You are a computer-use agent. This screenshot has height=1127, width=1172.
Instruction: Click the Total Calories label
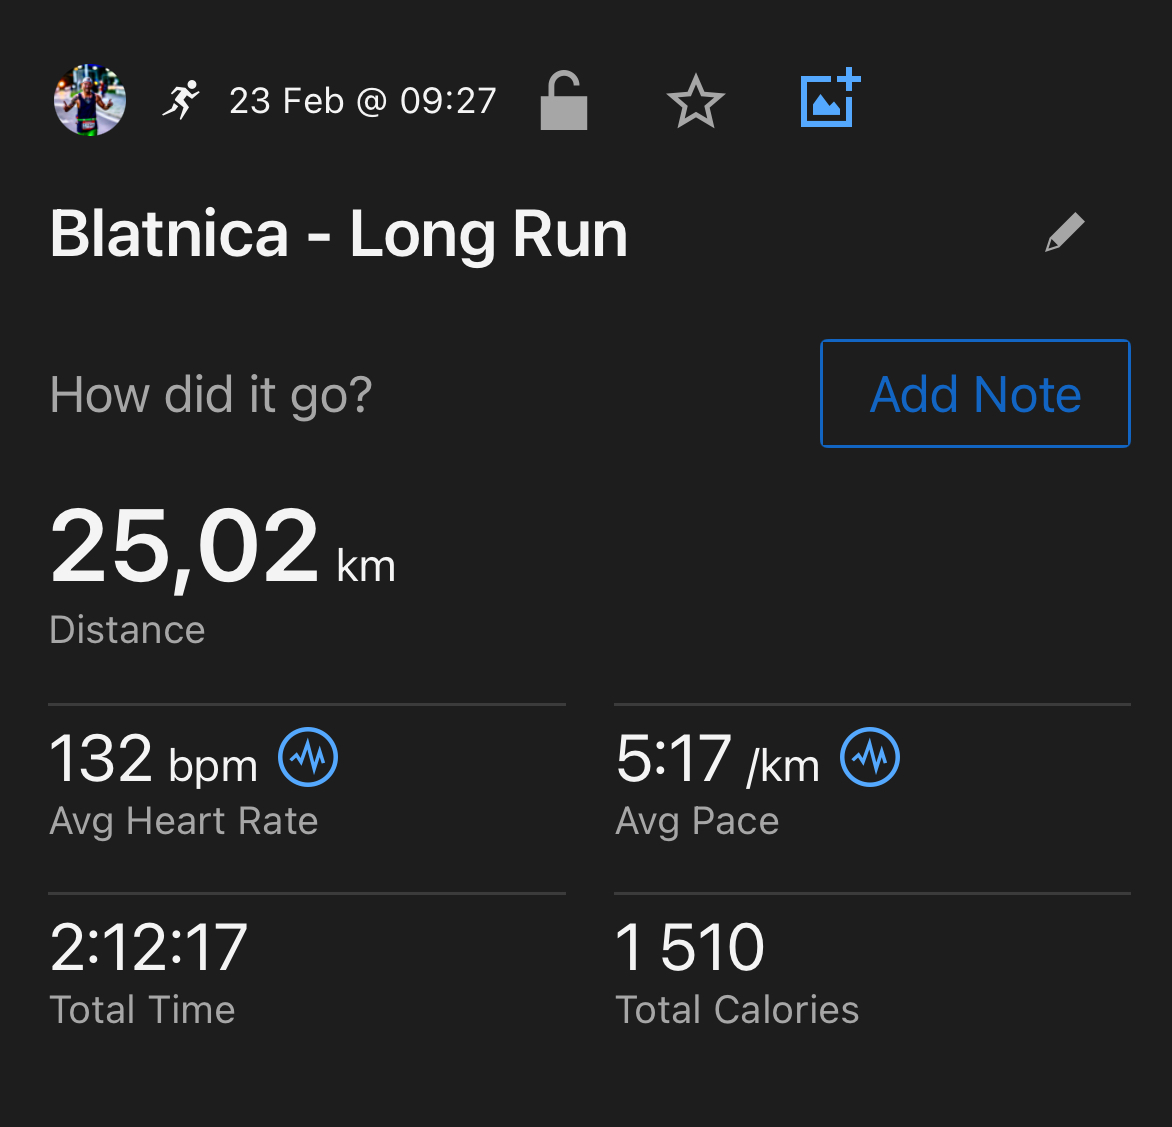coord(737,1010)
